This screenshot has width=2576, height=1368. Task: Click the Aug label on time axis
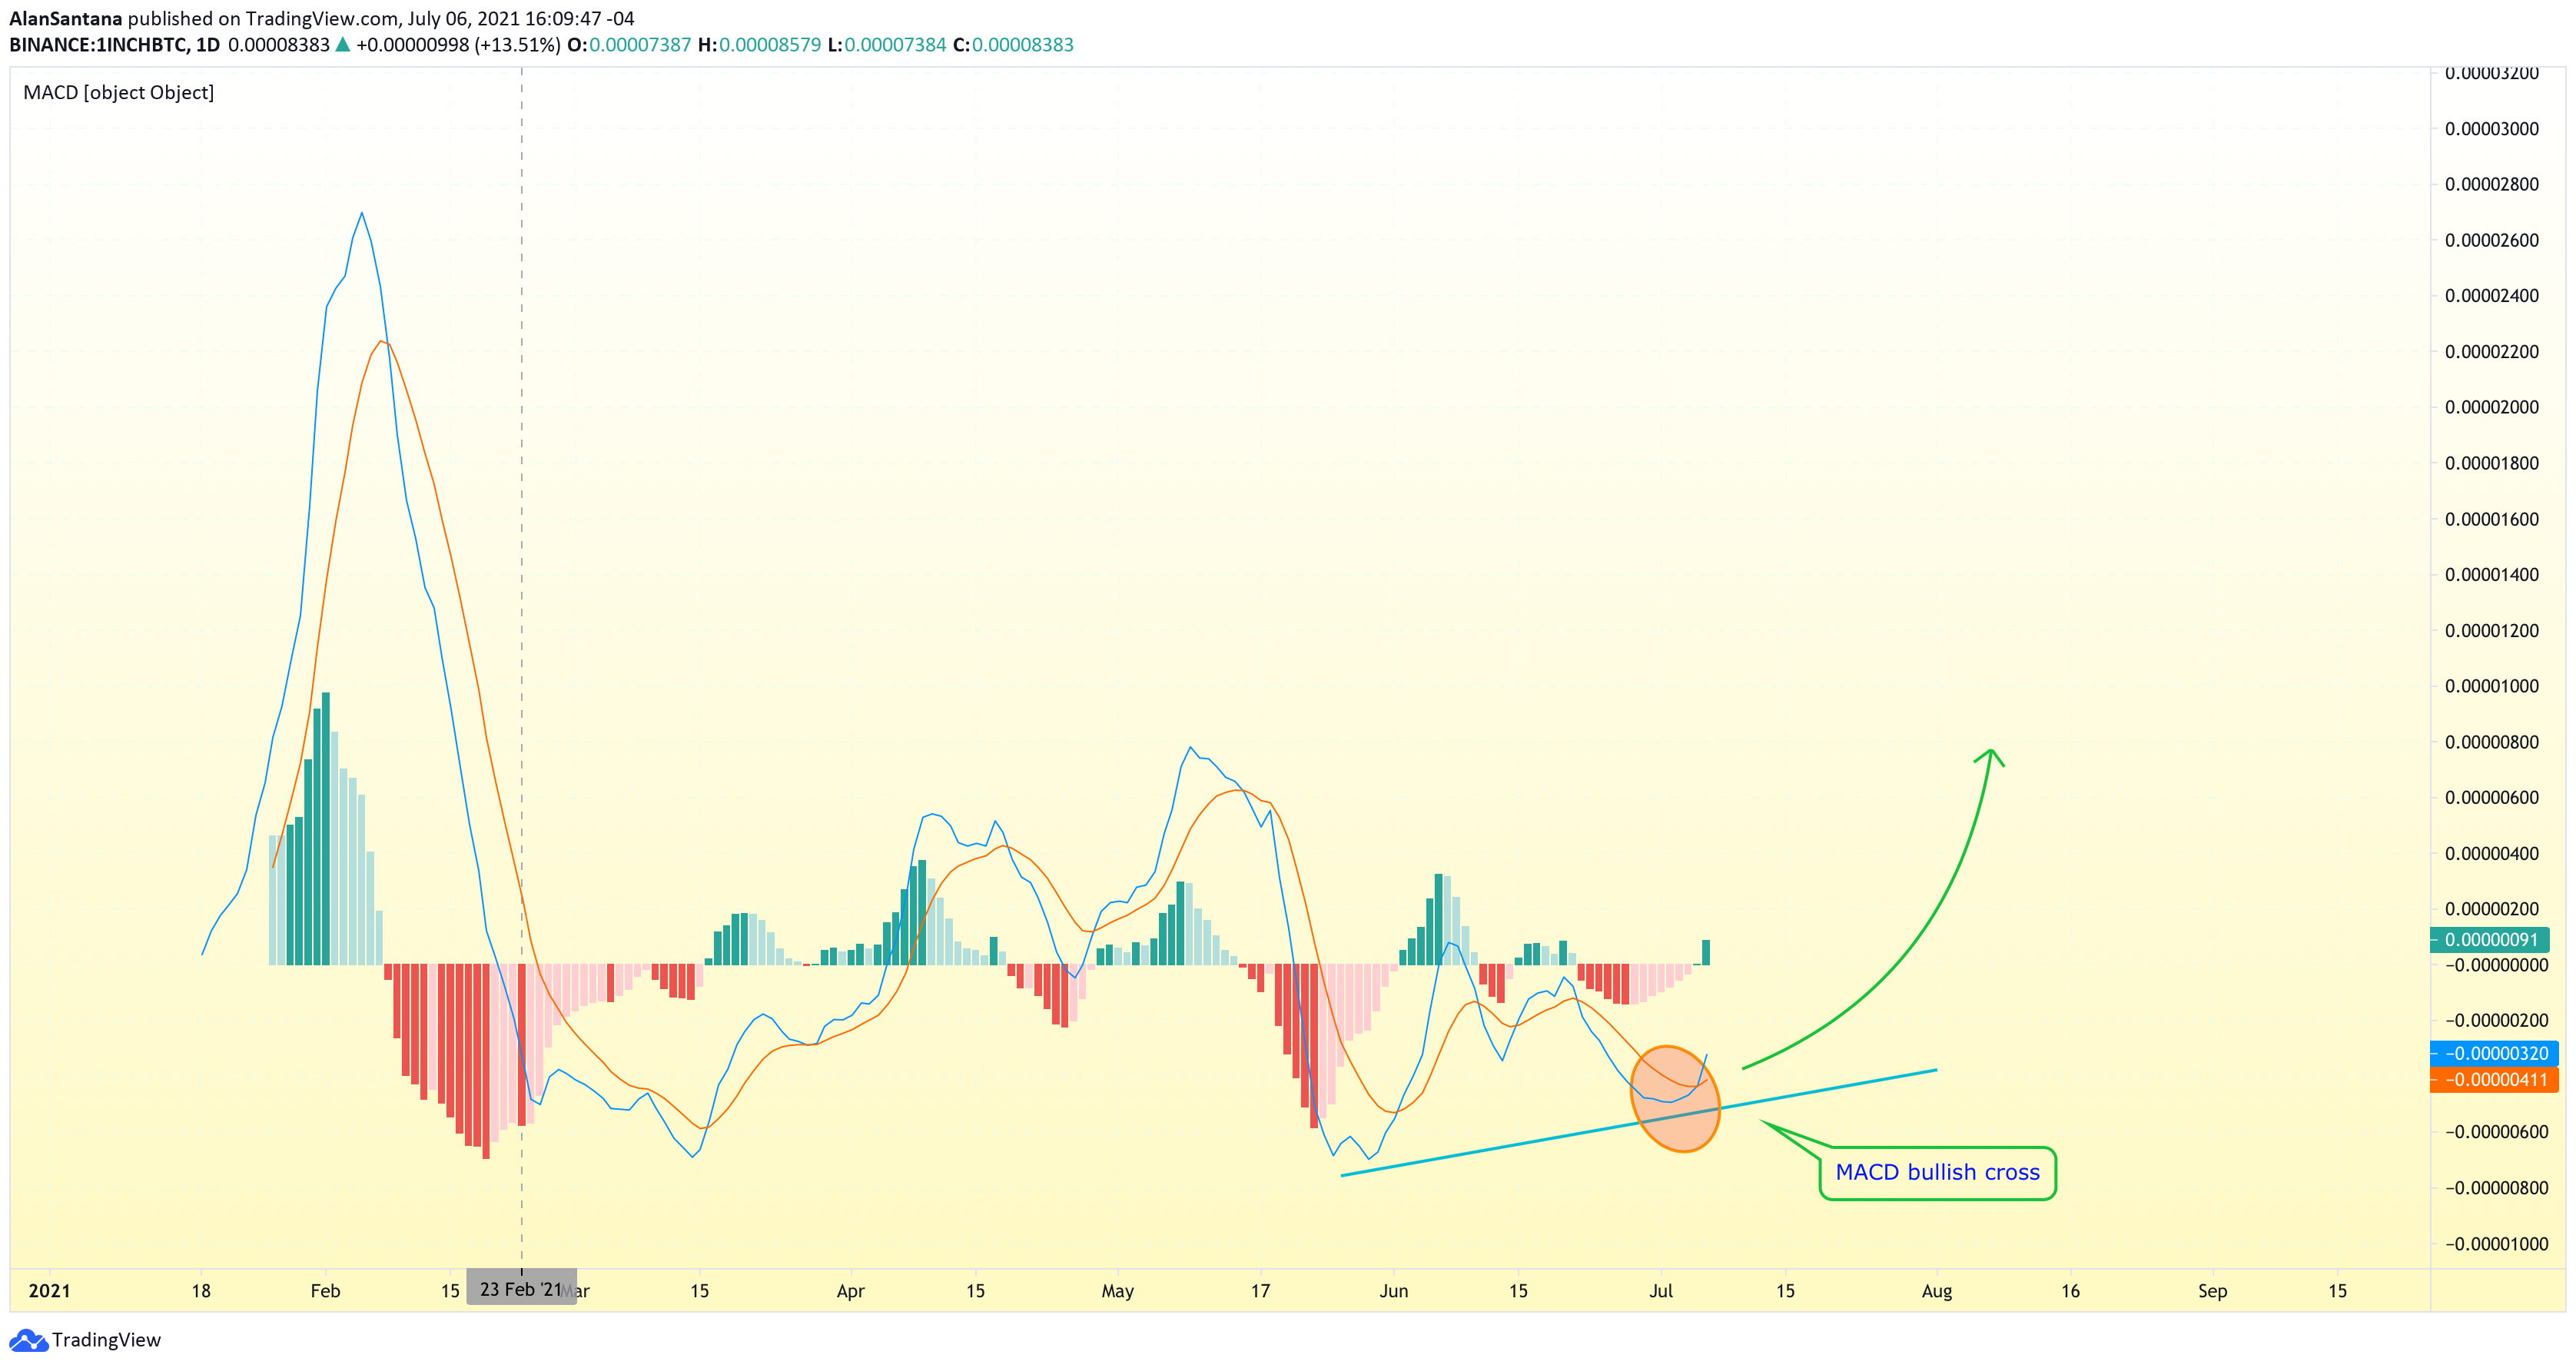click(x=1936, y=1291)
